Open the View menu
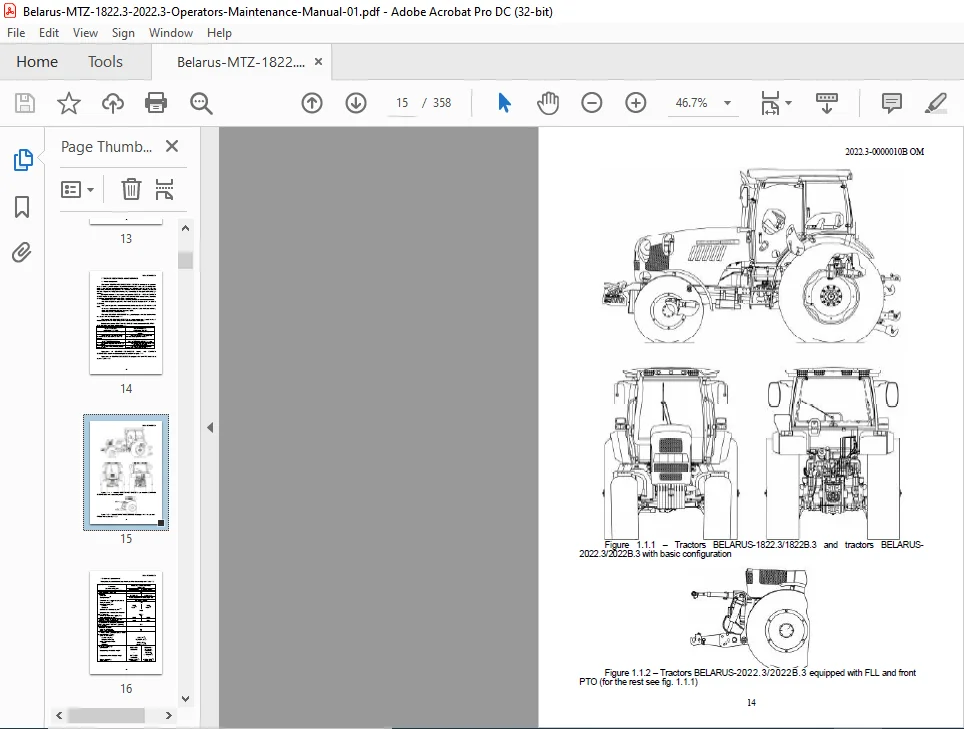 pos(85,33)
